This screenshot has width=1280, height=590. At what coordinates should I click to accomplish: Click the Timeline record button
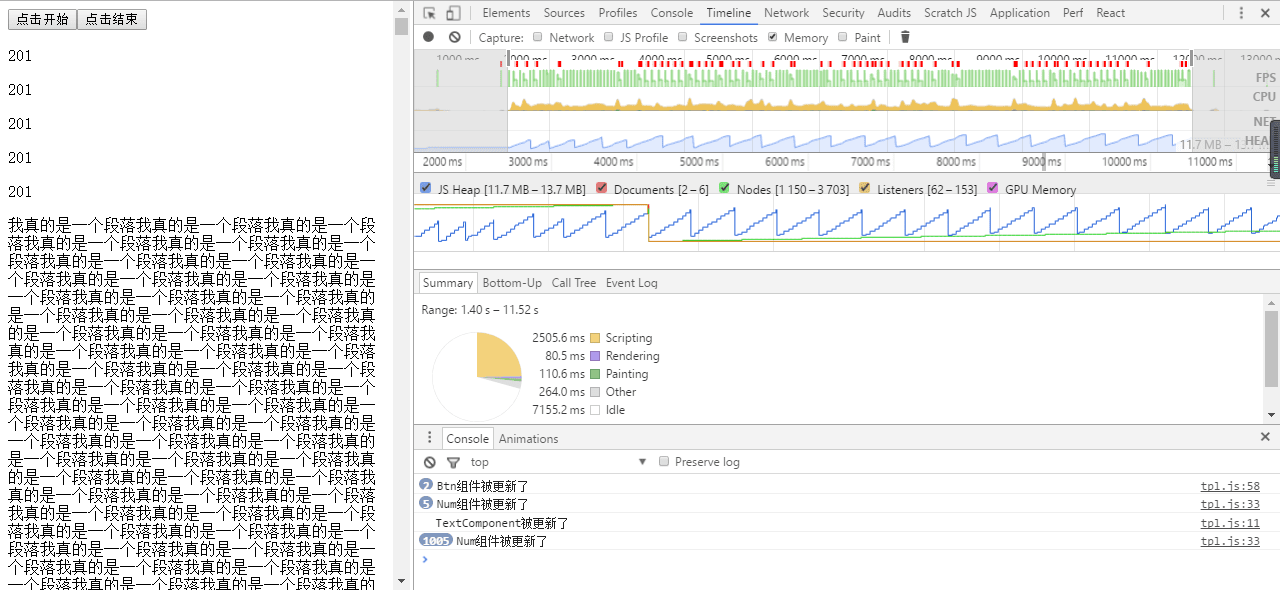pos(428,37)
